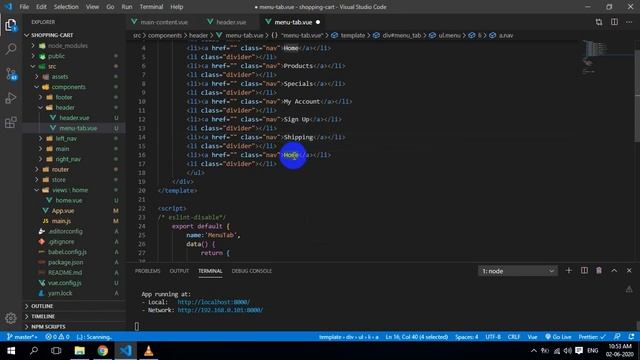Image resolution: width=640 pixels, height=360 pixels.
Task: Click errors and warnings count in status bar
Action: click(x=57, y=337)
